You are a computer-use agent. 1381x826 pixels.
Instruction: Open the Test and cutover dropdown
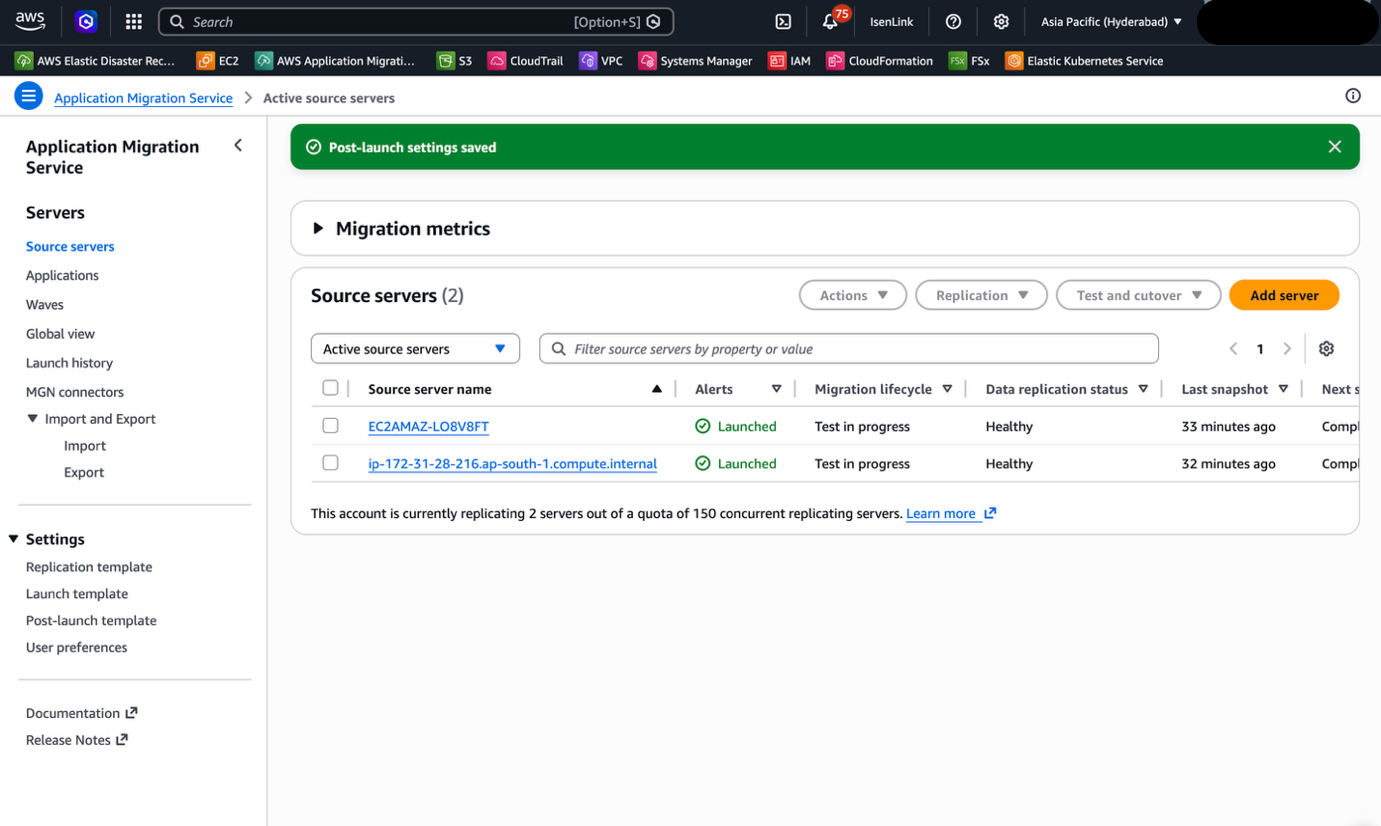coord(1138,295)
